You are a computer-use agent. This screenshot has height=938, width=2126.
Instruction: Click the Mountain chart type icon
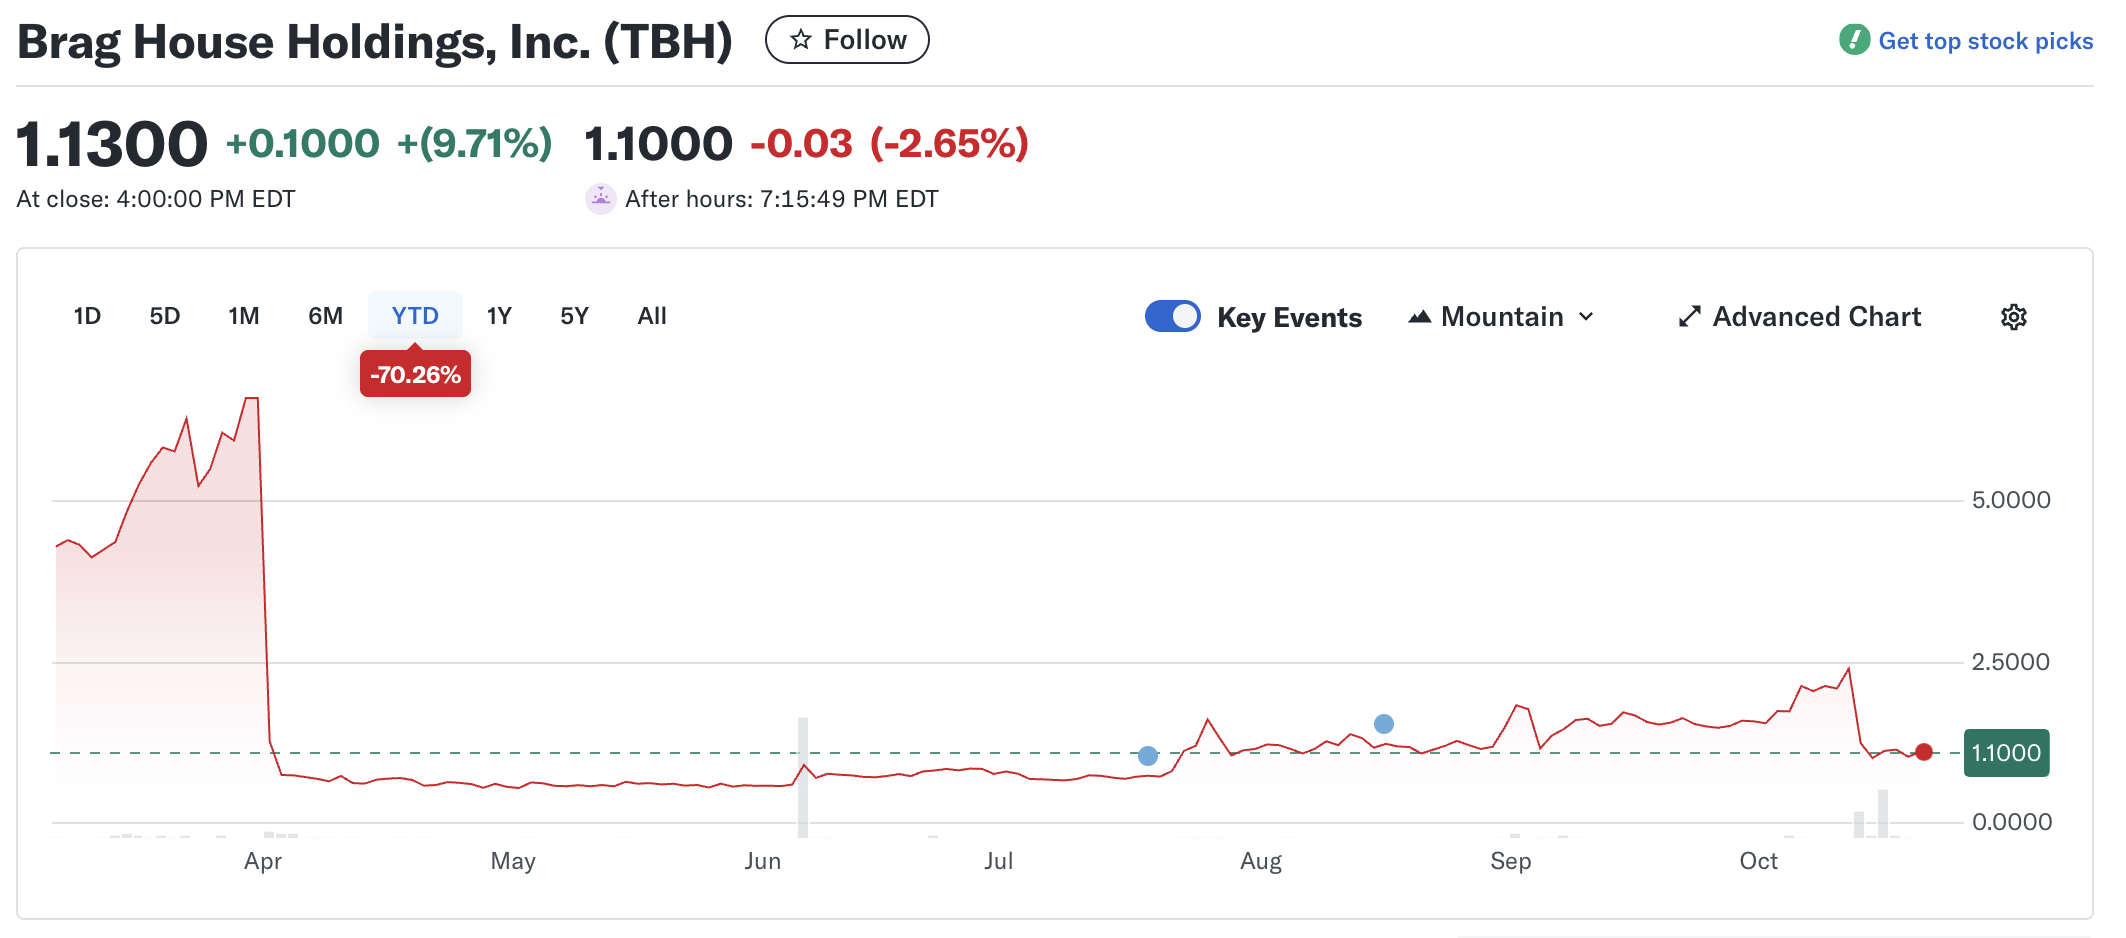(1419, 317)
